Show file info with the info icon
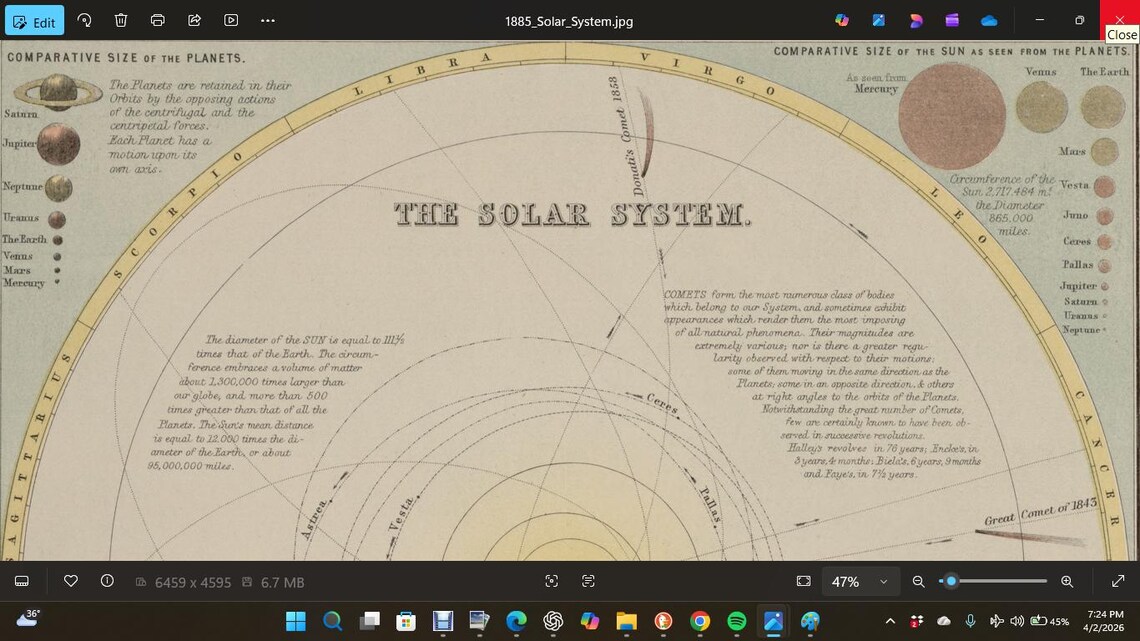Screen dimensions: 1140x641 (107, 581)
